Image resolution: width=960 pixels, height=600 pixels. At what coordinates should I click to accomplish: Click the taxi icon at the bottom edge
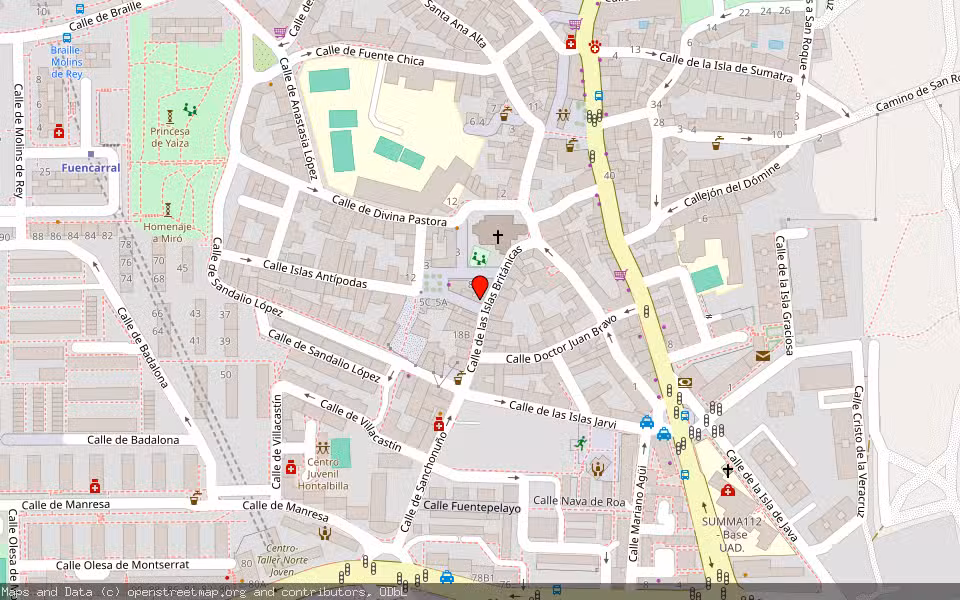(x=447, y=577)
